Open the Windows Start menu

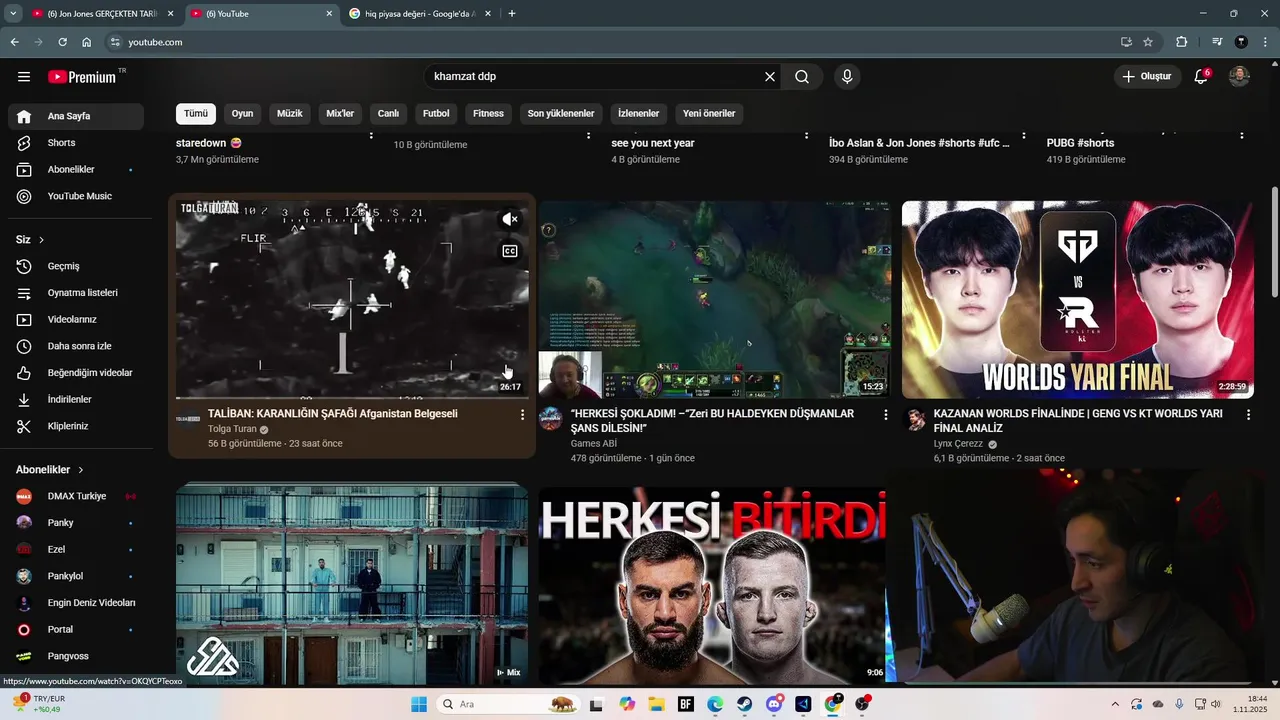coord(419,704)
